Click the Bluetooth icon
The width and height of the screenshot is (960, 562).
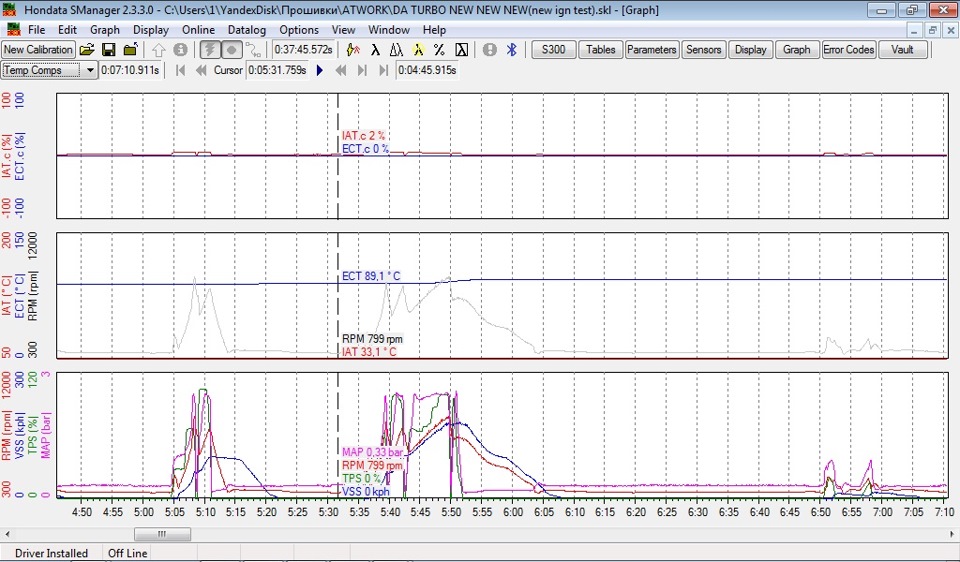pos(512,50)
